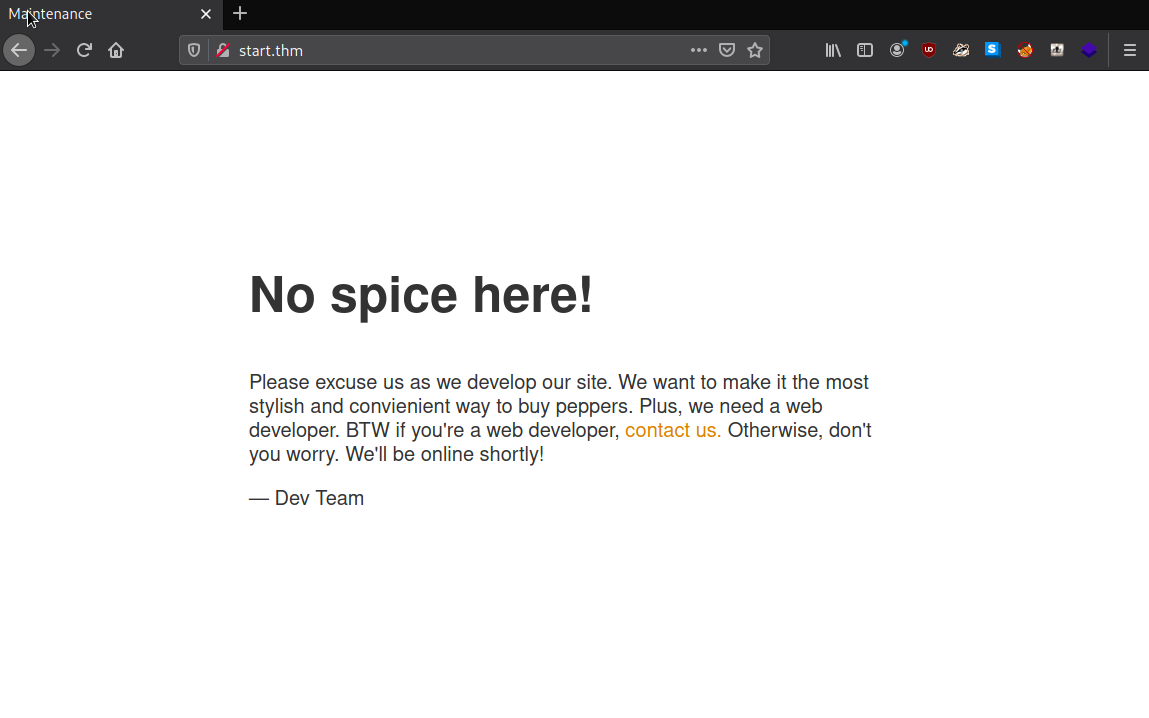Click the "— Dev Team" signature text

[306, 498]
